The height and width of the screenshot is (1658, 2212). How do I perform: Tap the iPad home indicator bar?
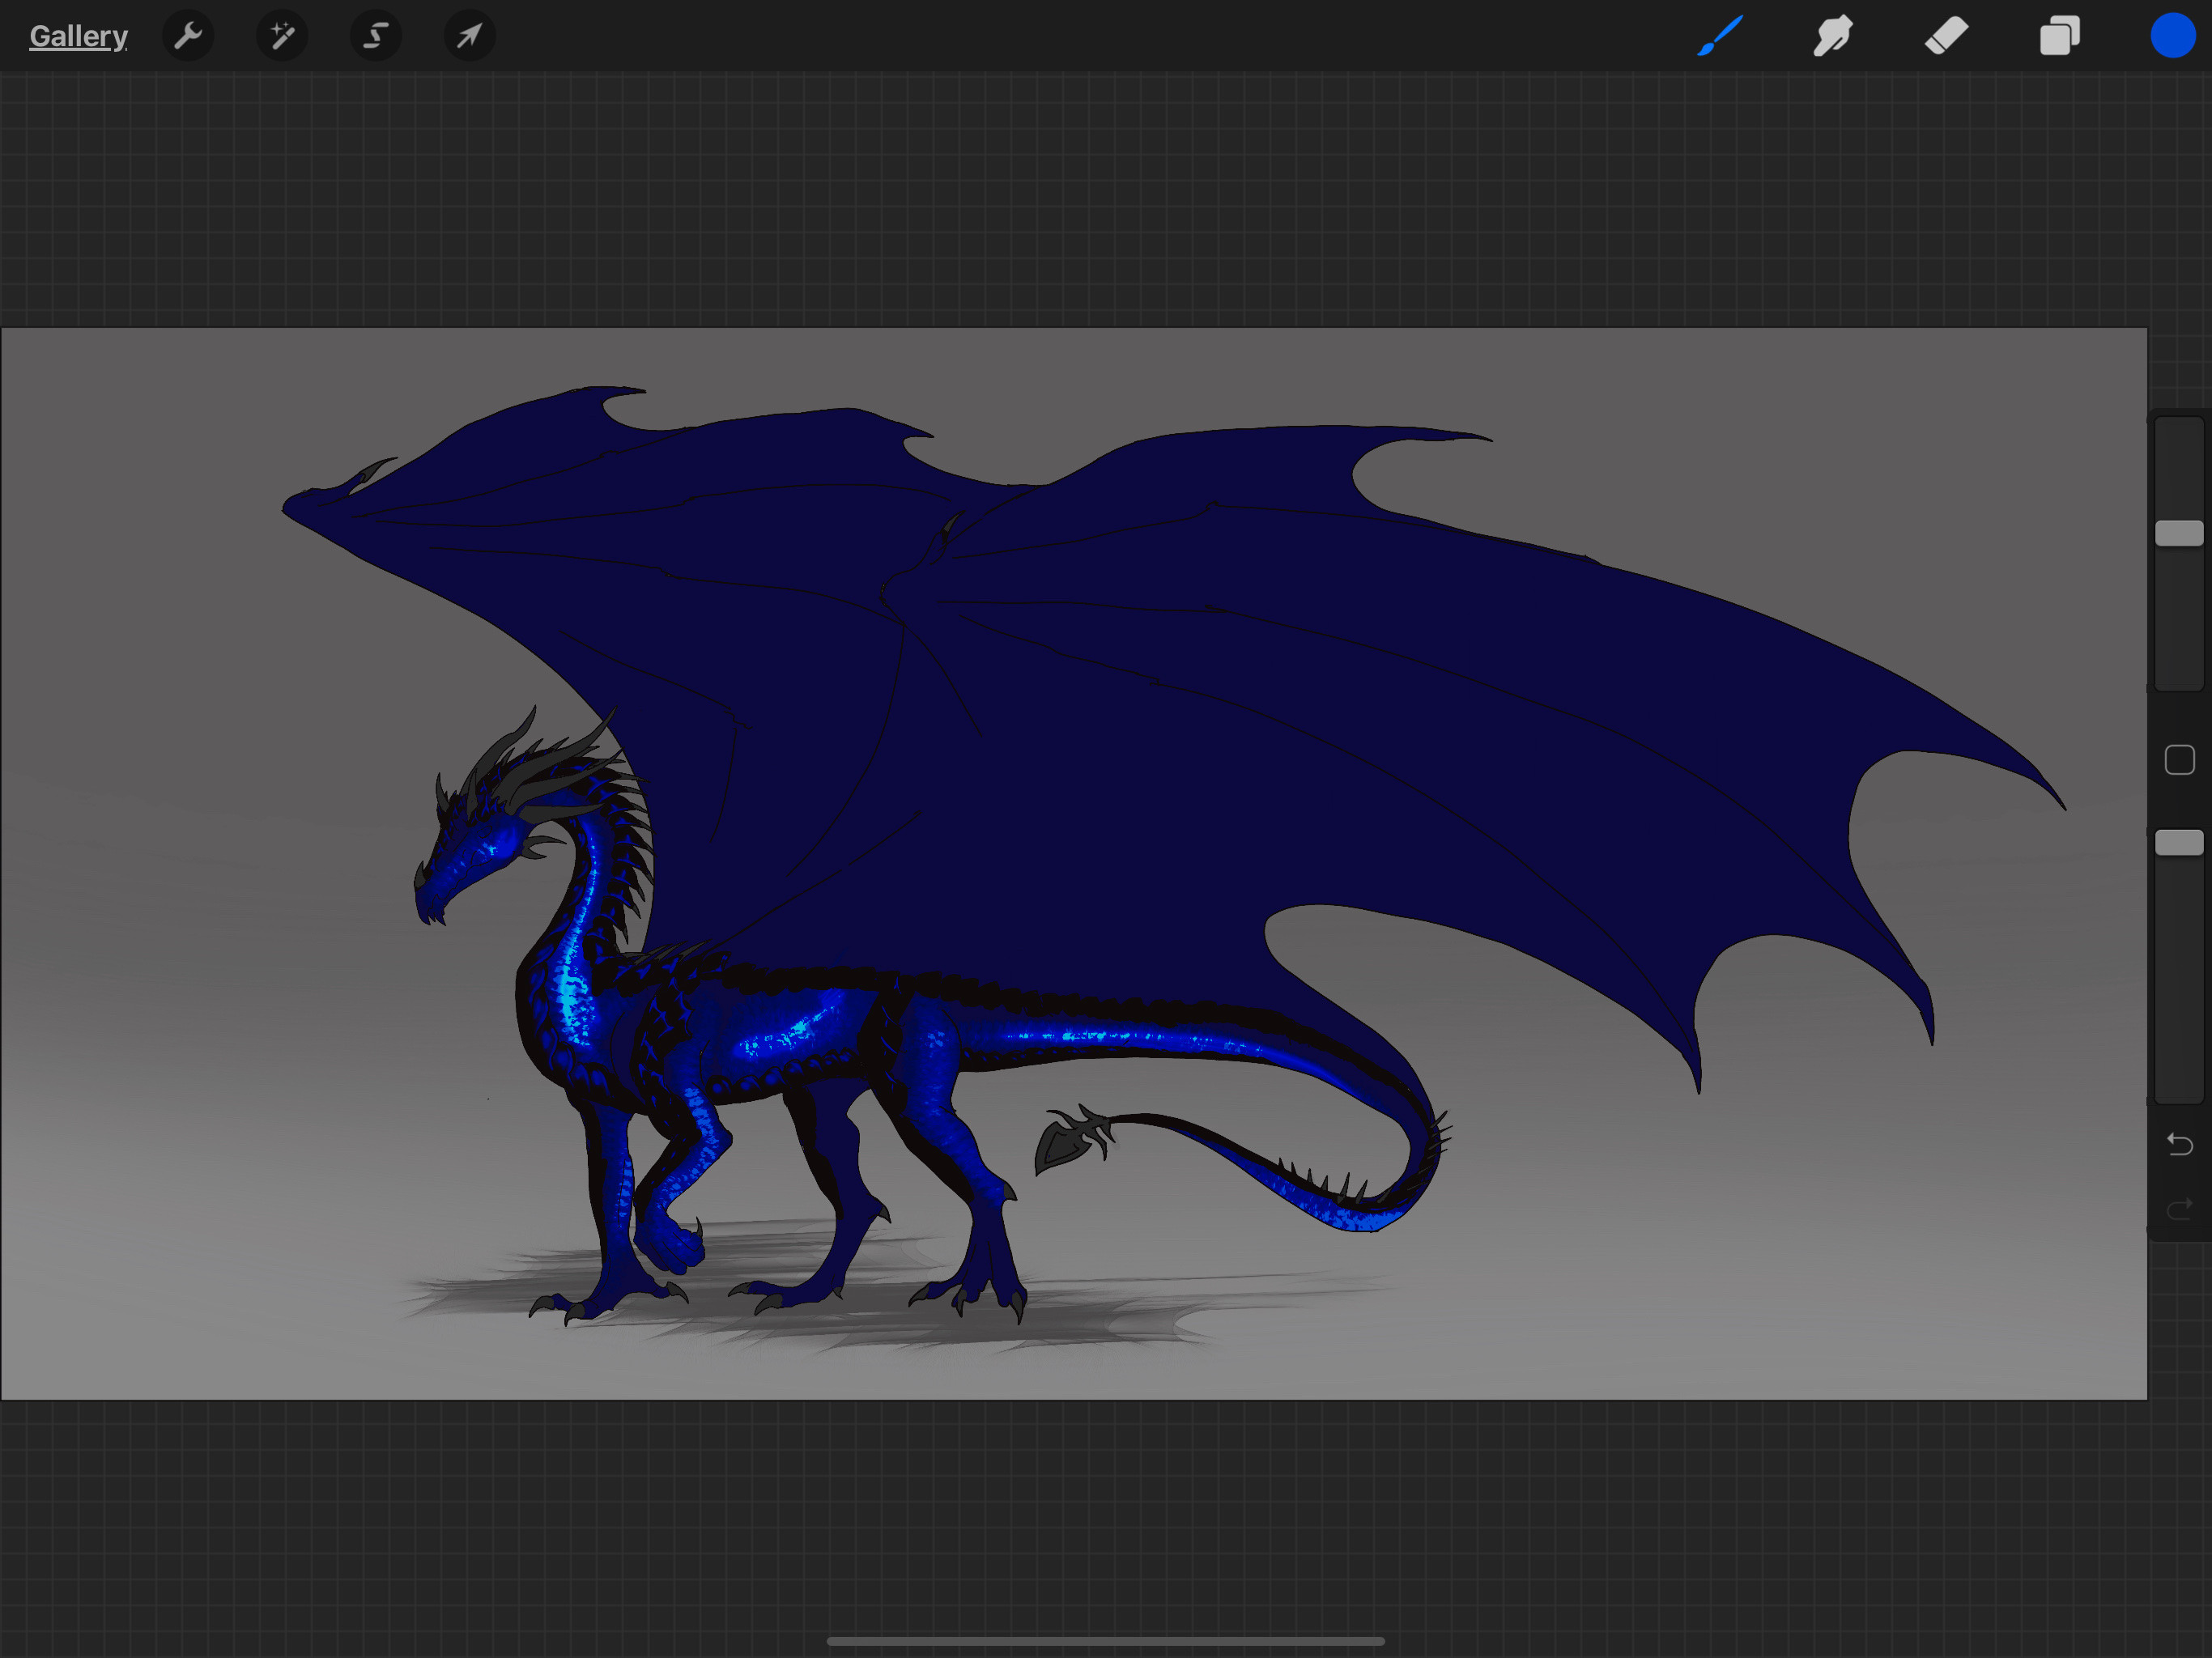tap(1106, 1641)
